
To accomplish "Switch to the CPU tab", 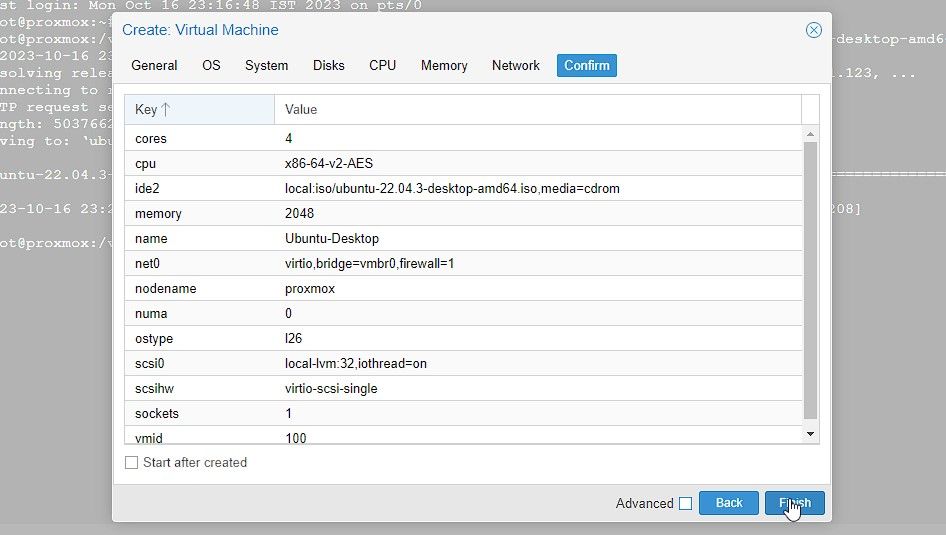I will (x=382, y=66).
